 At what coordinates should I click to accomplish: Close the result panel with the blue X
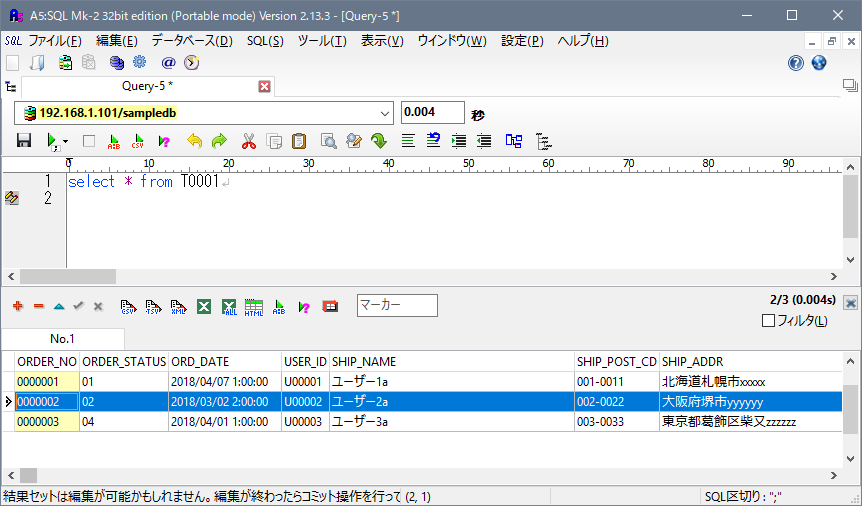[850, 303]
